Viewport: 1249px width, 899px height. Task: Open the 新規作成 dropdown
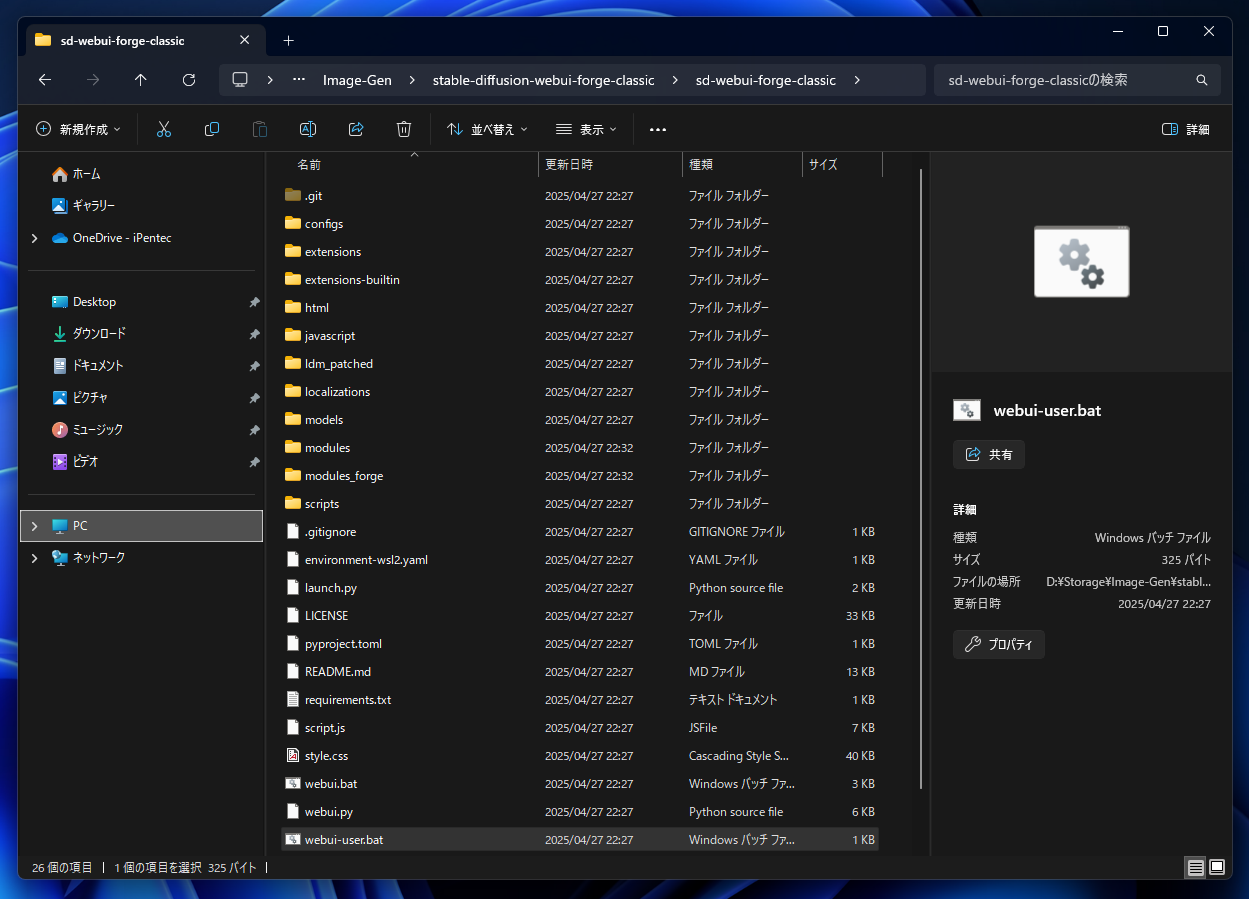pyautogui.click(x=78, y=129)
